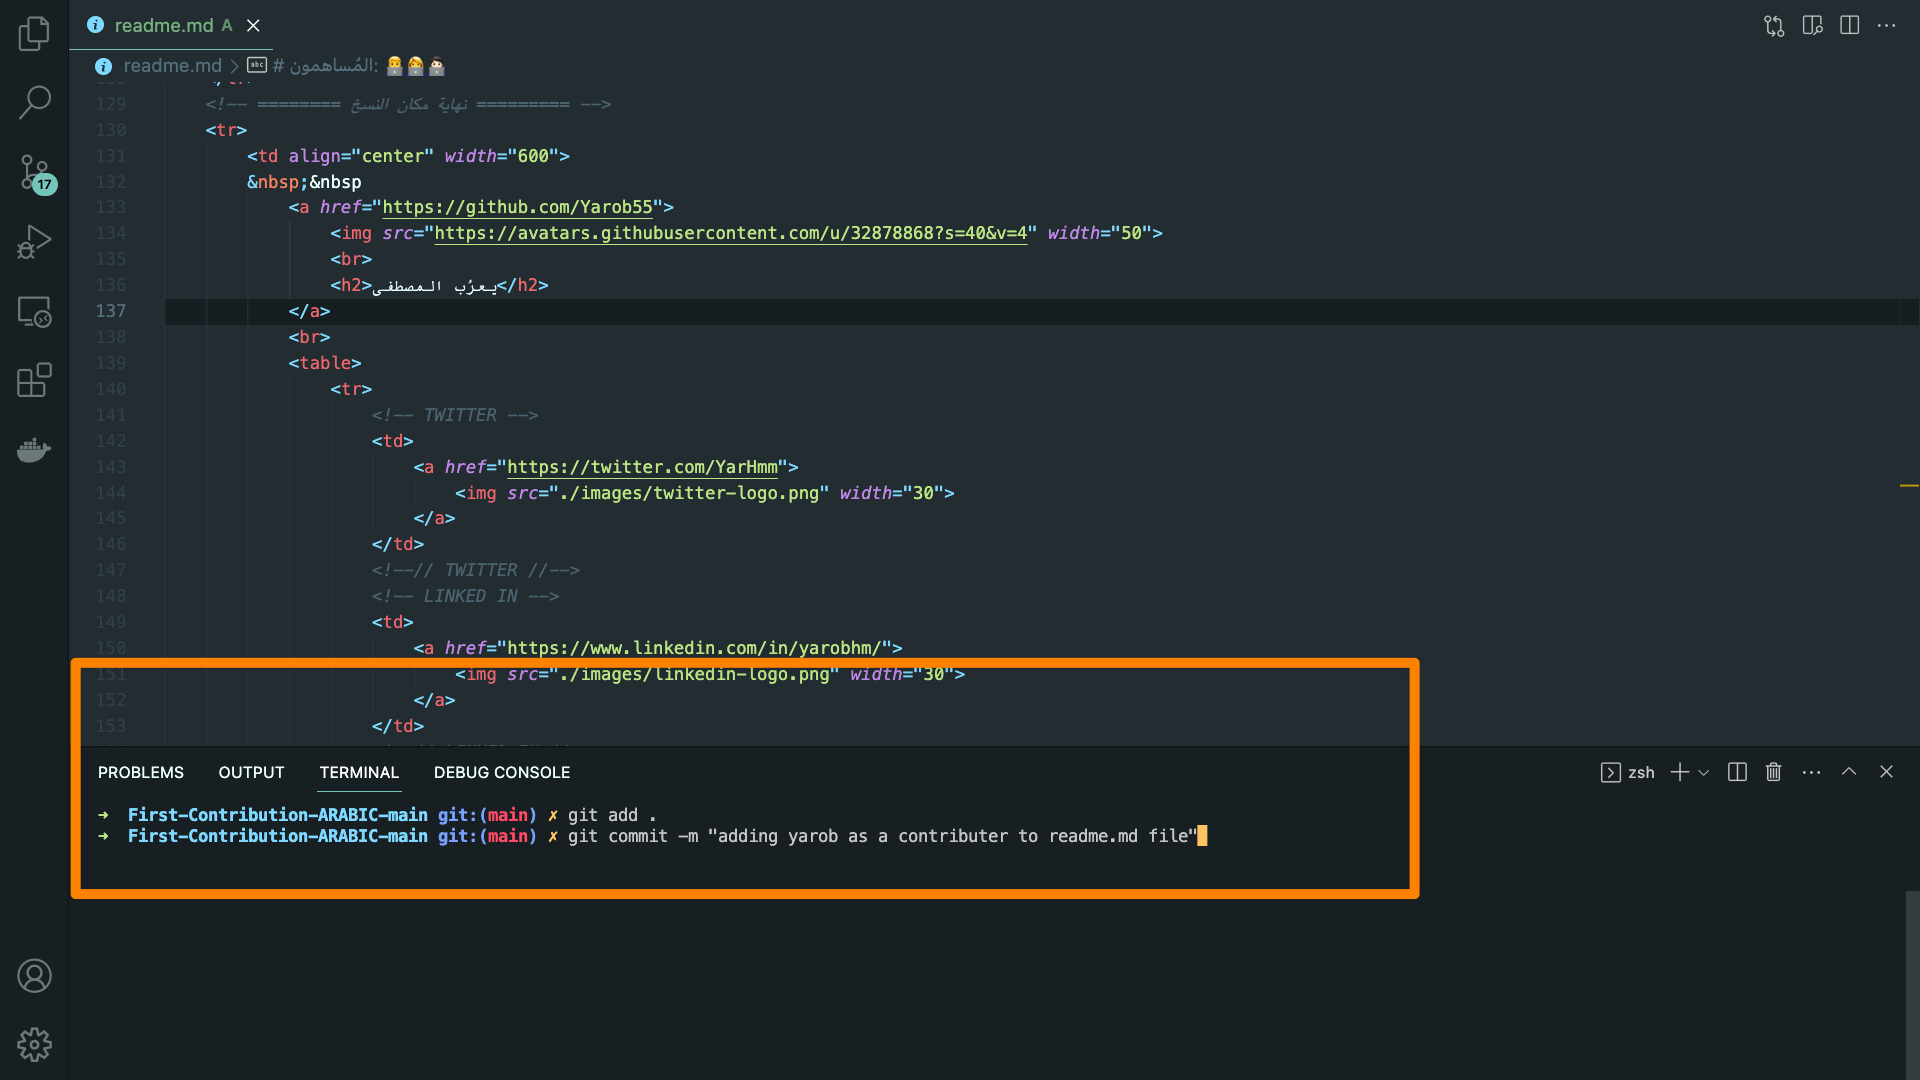
Task: Split the editor right
Action: click(x=1849, y=26)
